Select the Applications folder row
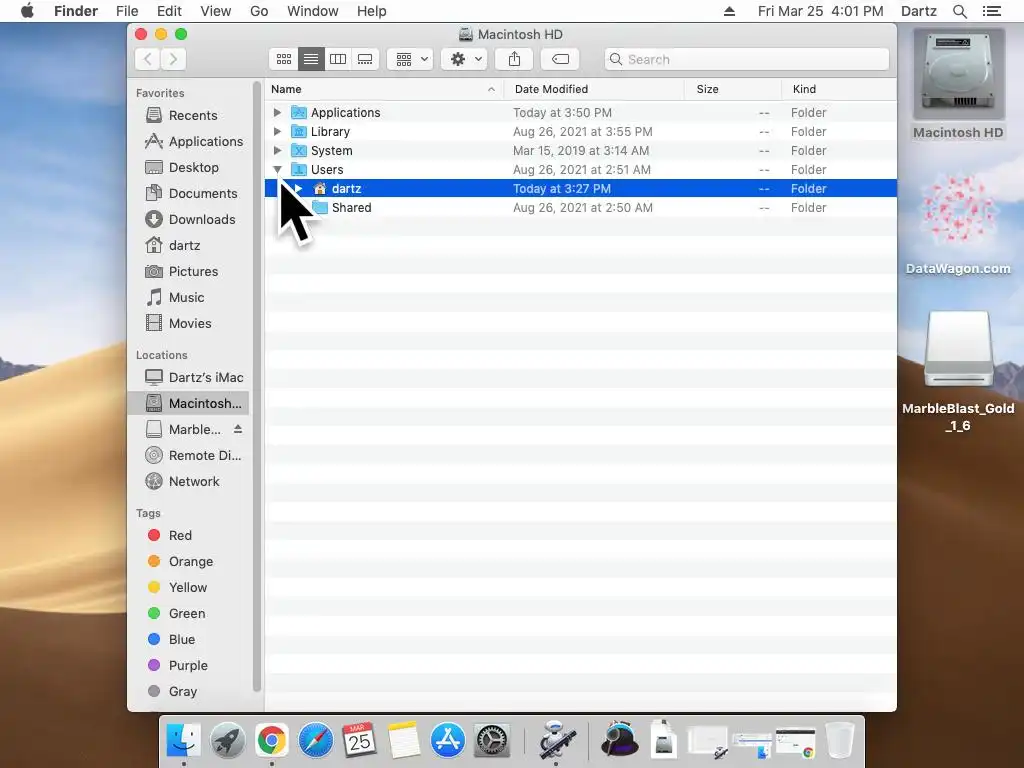The image size is (1024, 768). point(581,112)
